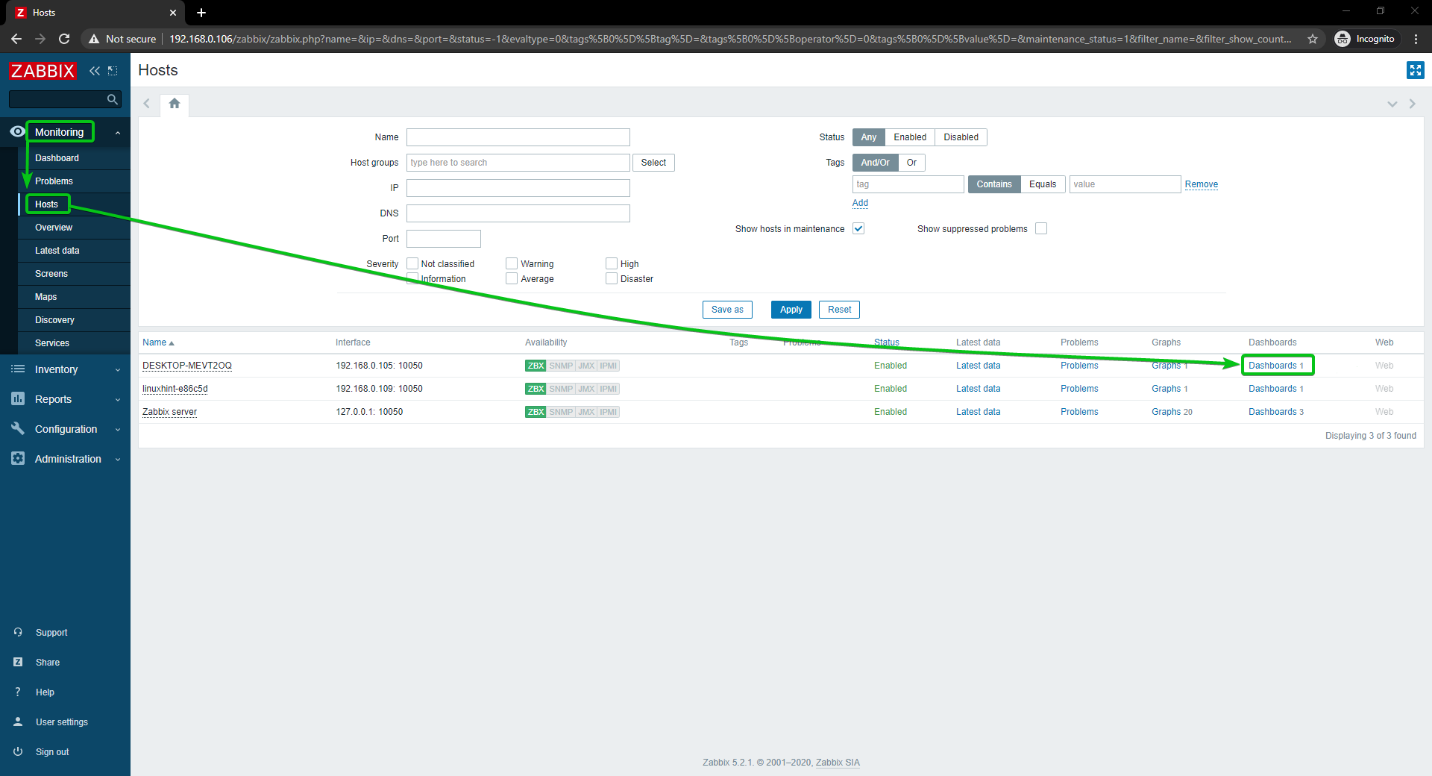Viewport: 1432px width, 776px height.
Task: Open Latest data in sidebar
Action: pyautogui.click(x=57, y=250)
